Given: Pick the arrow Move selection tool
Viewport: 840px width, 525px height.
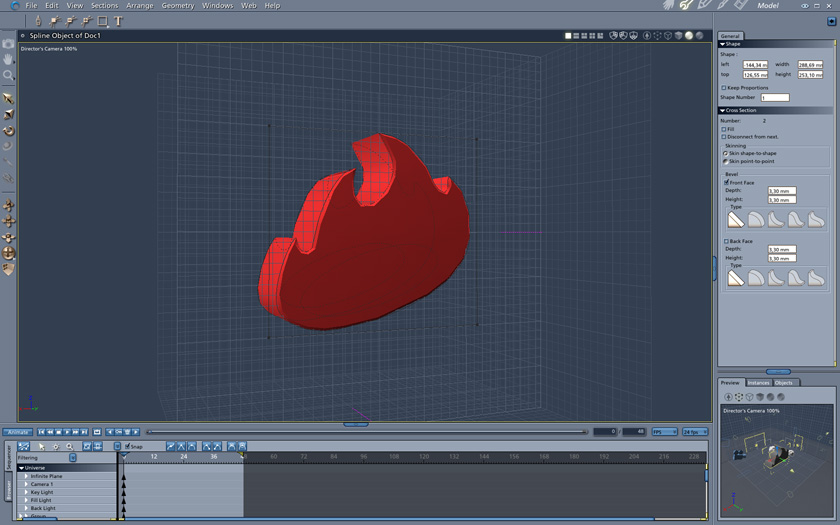Looking at the screenshot, I should [8, 99].
